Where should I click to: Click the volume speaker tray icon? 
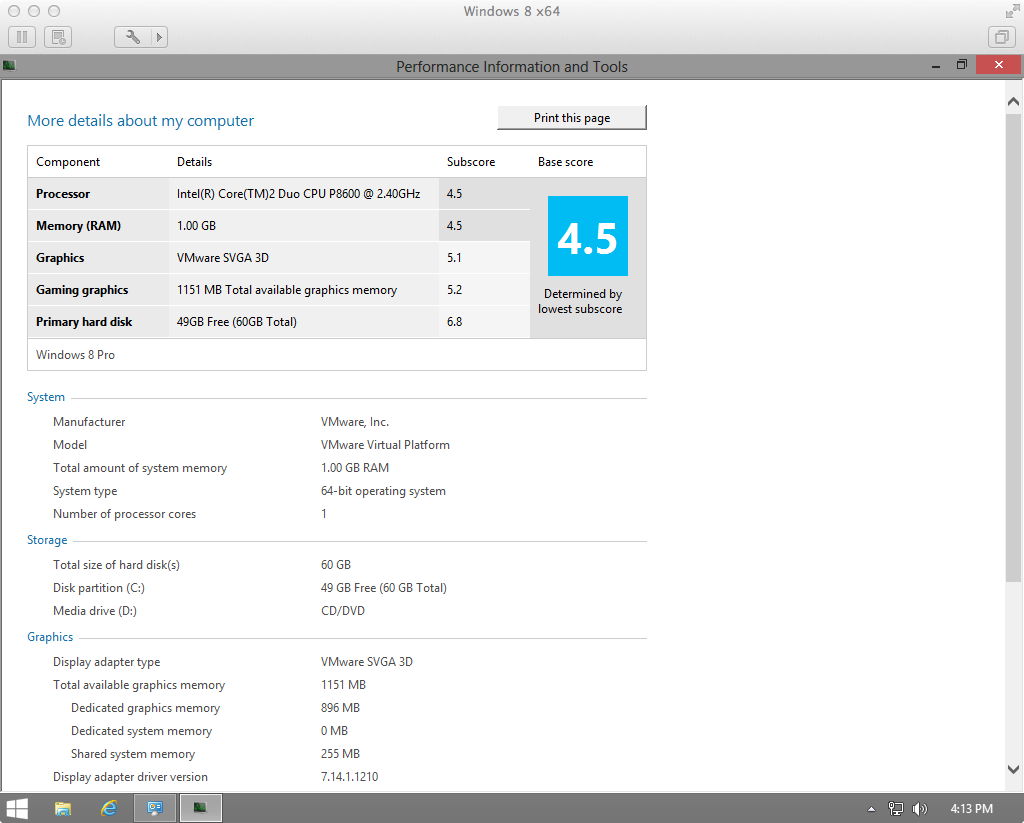click(919, 808)
